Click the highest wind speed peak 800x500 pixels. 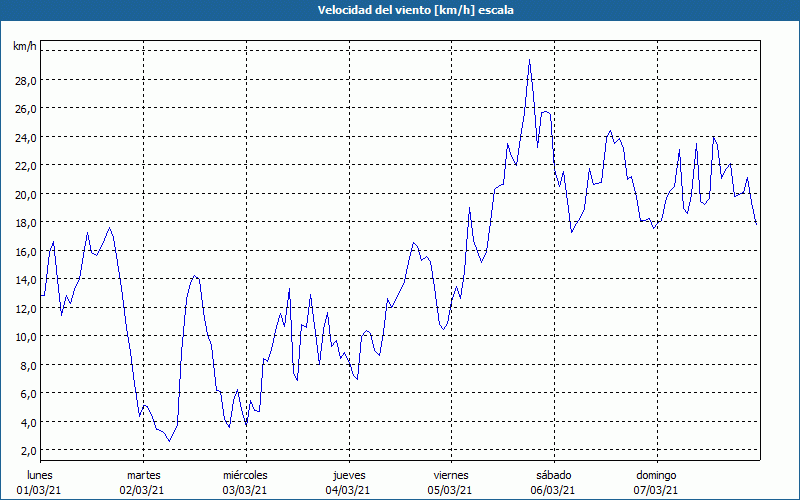pos(529,60)
